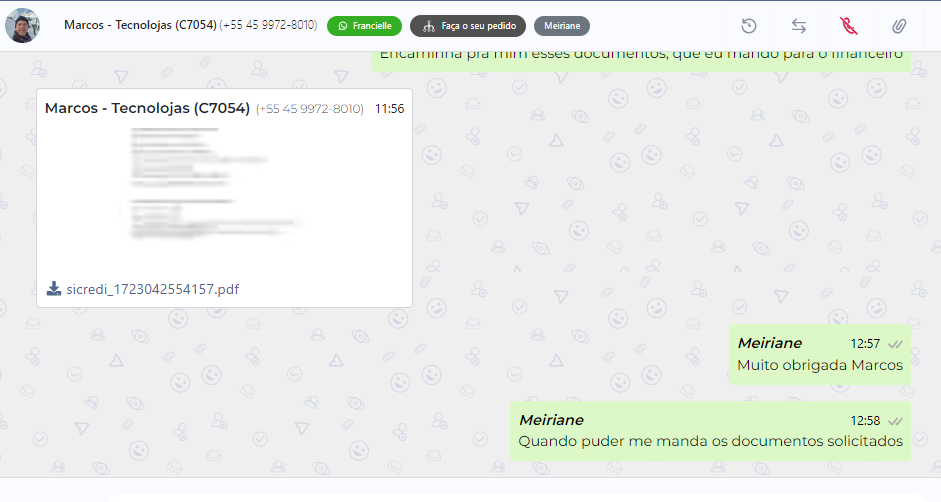Open the paperclip attachment icon
Image resolution: width=941 pixels, height=502 pixels.
coord(898,26)
